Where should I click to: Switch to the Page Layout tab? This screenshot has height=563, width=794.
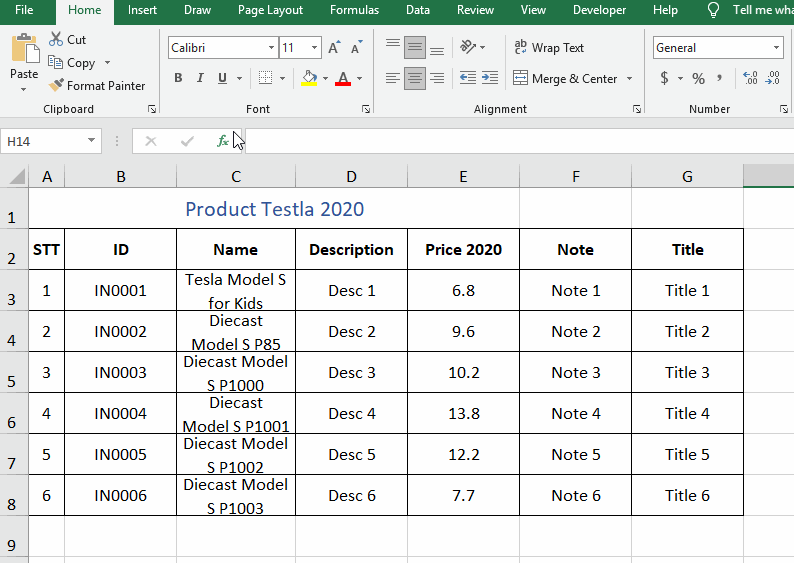[x=270, y=10]
